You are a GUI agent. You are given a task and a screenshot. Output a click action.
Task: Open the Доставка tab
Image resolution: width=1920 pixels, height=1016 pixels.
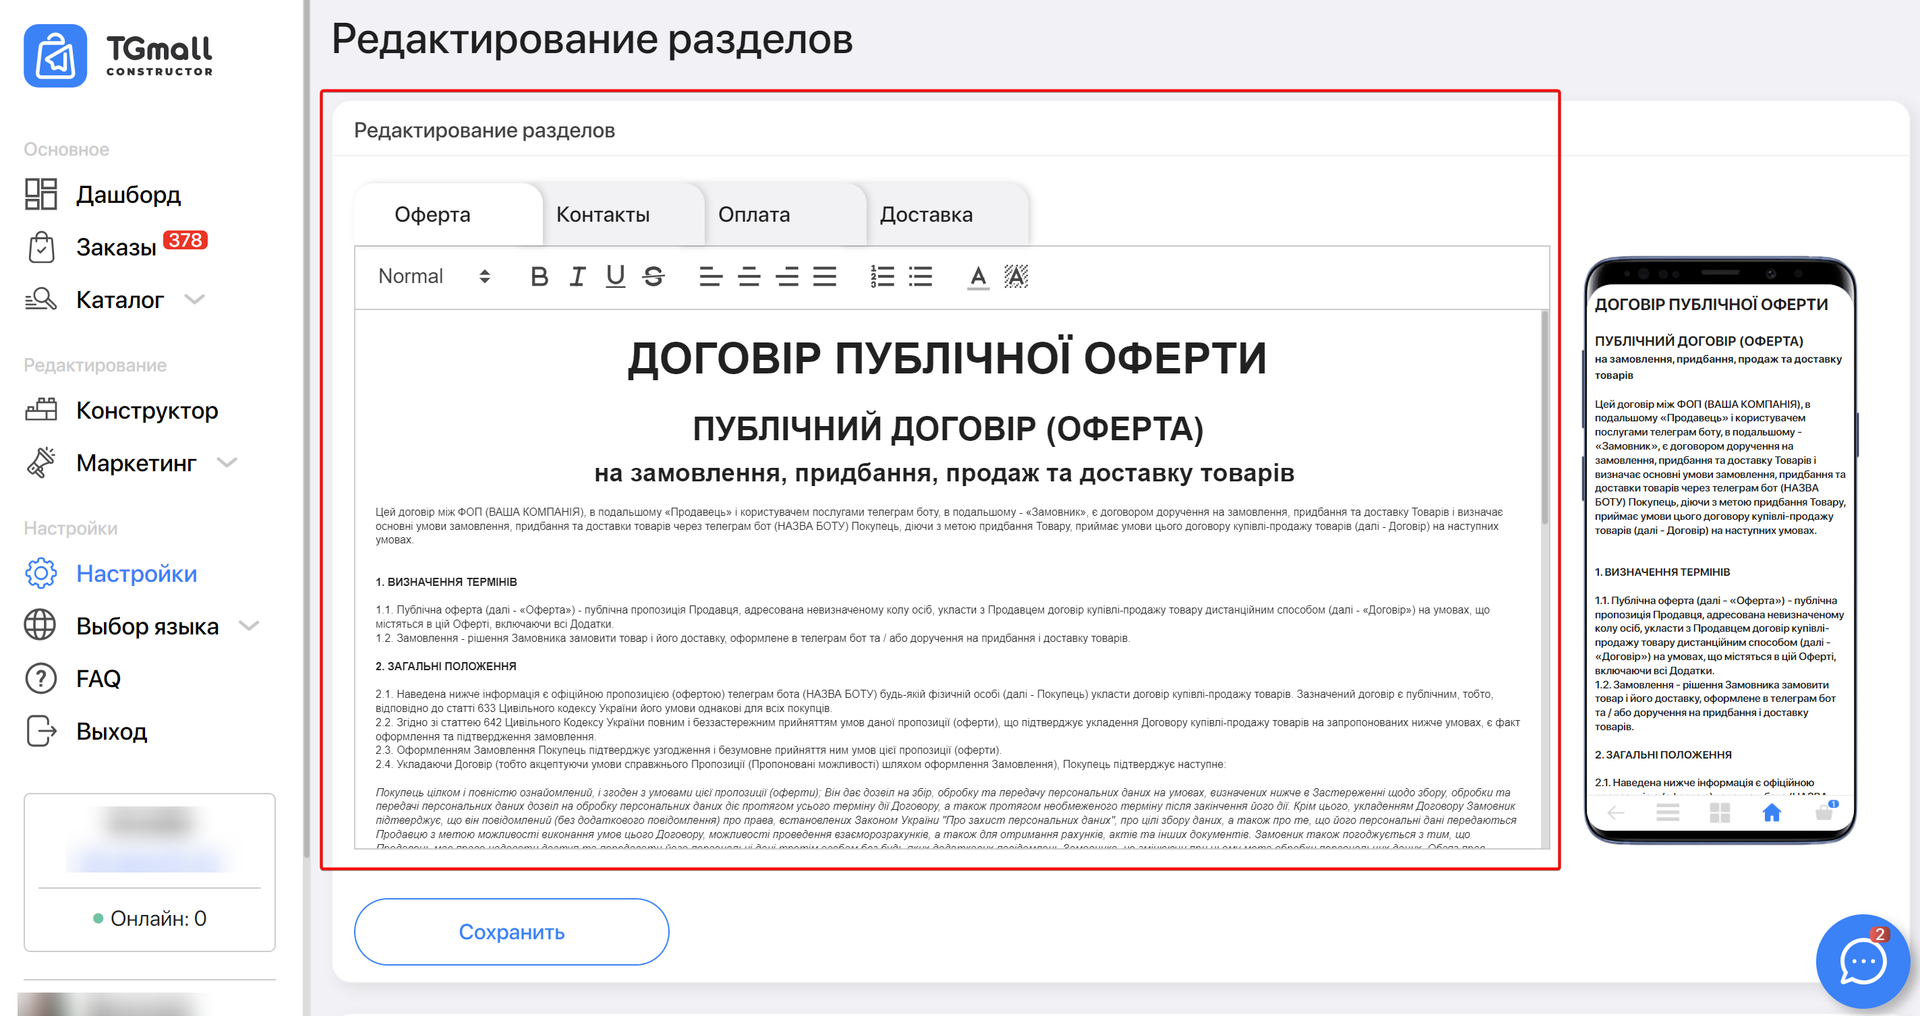pyautogui.click(x=926, y=215)
